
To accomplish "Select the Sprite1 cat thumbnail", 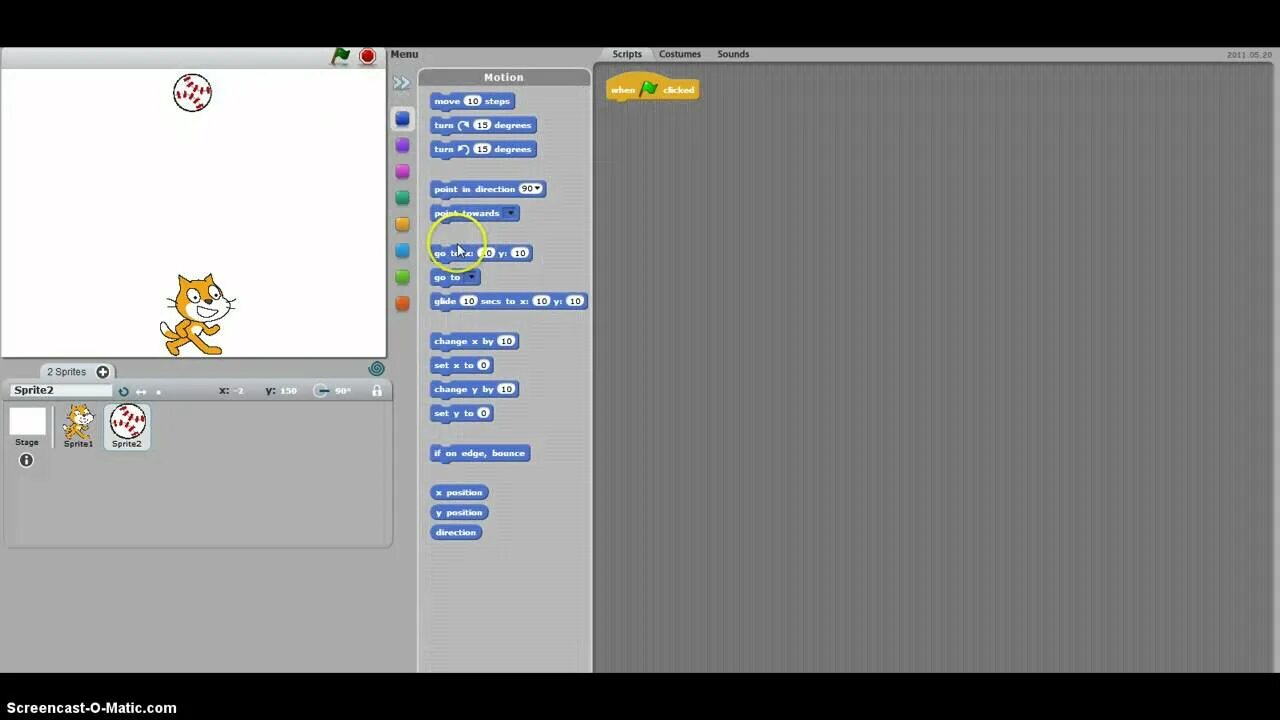I will point(78,426).
